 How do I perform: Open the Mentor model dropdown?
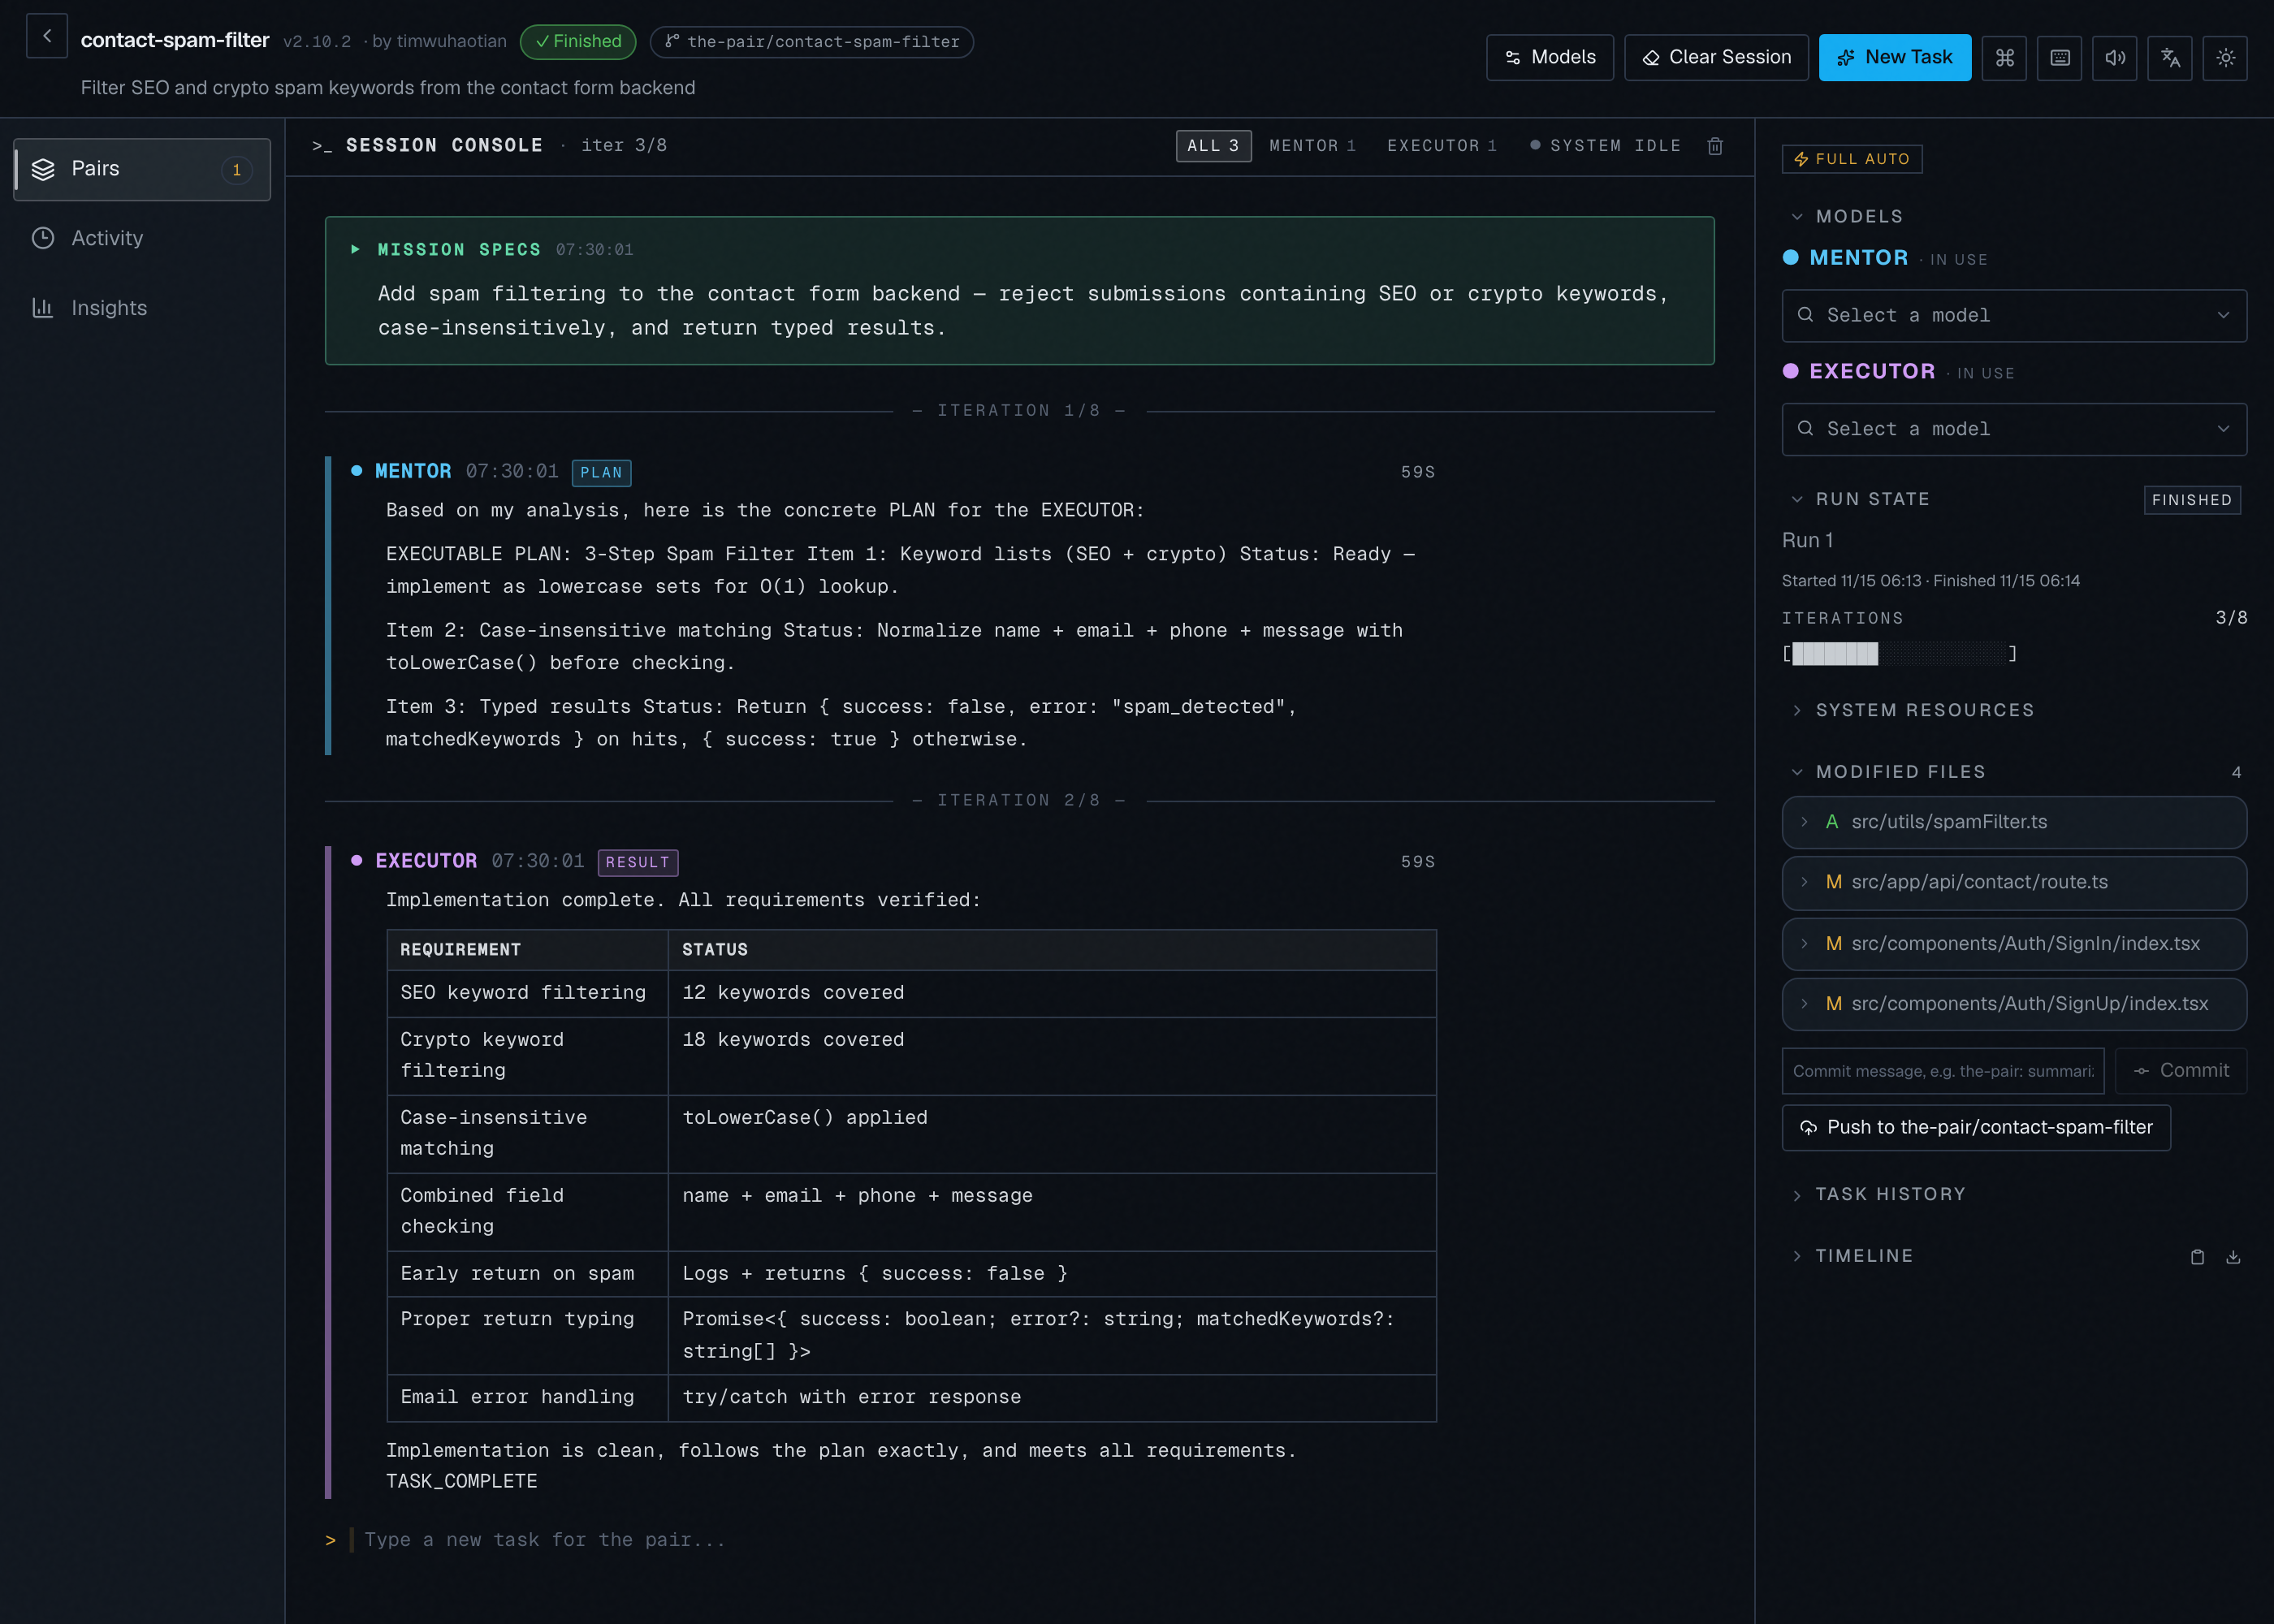click(2014, 316)
